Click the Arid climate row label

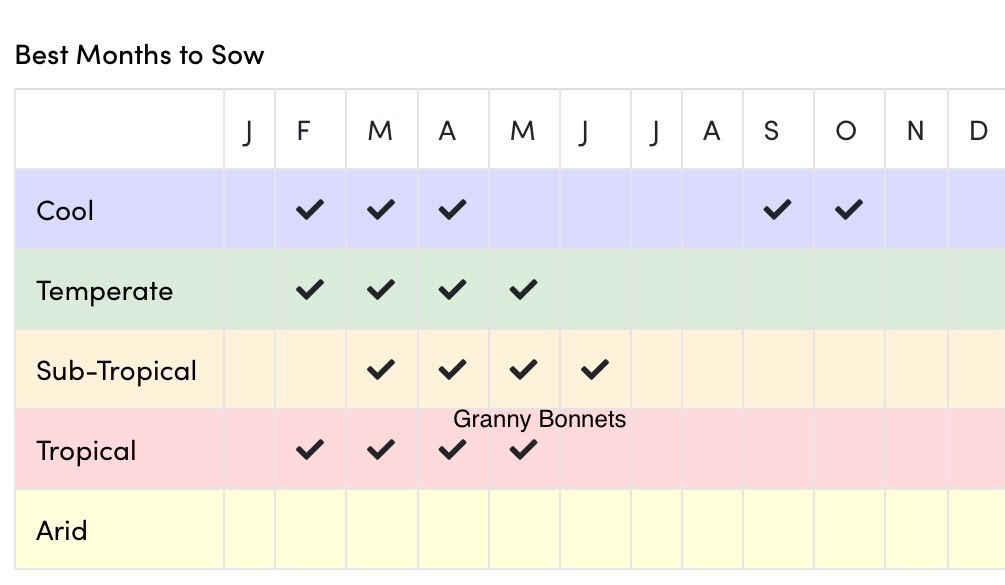point(62,530)
